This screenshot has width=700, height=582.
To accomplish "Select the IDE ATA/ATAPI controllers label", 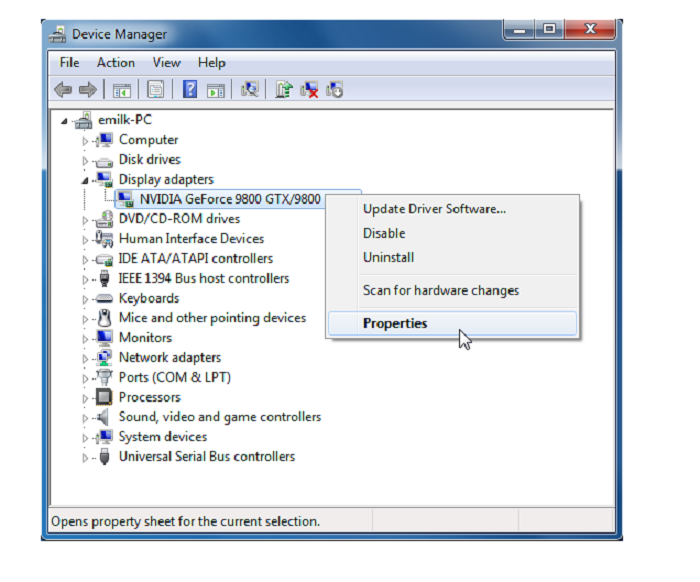I will click(196, 258).
